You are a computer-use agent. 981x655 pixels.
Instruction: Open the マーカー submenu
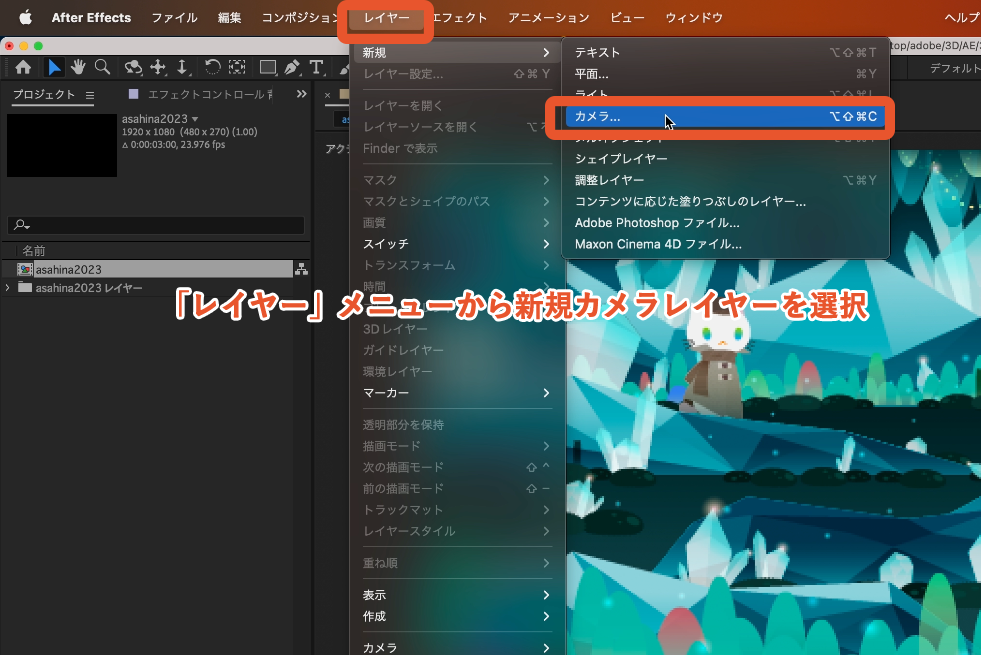tap(456, 393)
